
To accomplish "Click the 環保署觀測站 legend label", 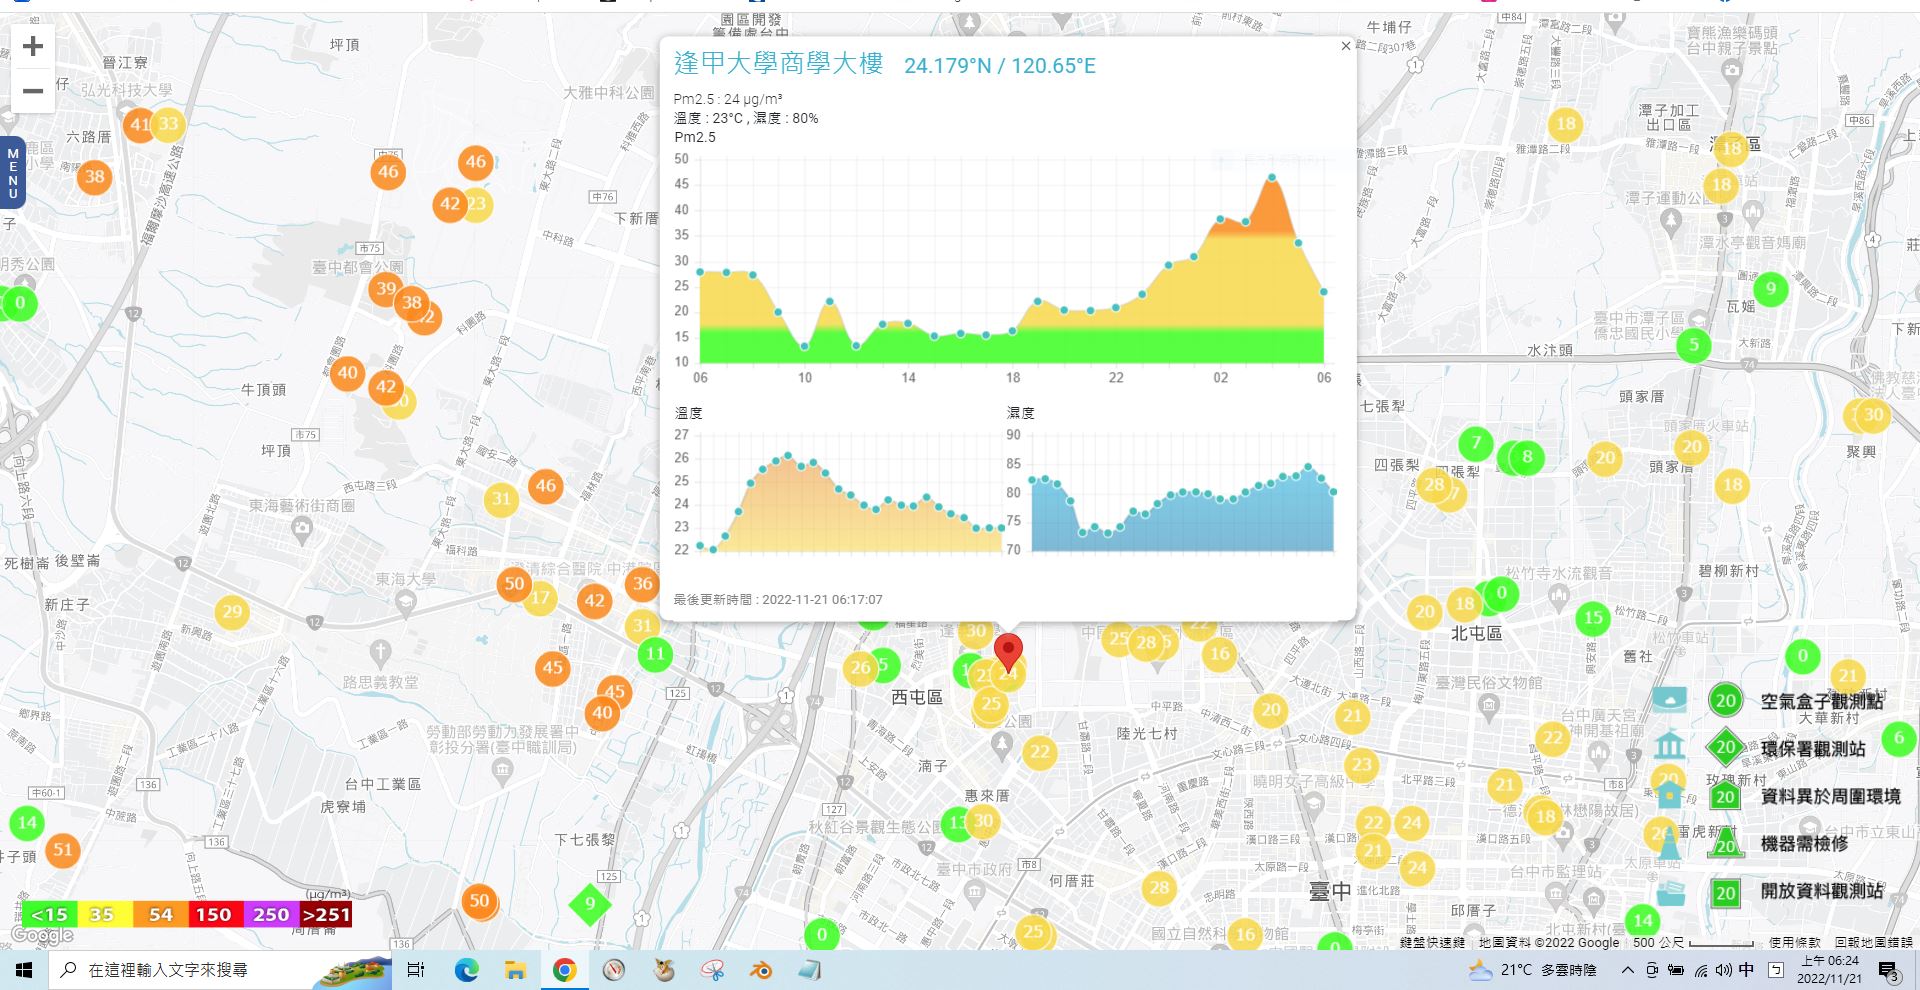I will pos(1813,748).
